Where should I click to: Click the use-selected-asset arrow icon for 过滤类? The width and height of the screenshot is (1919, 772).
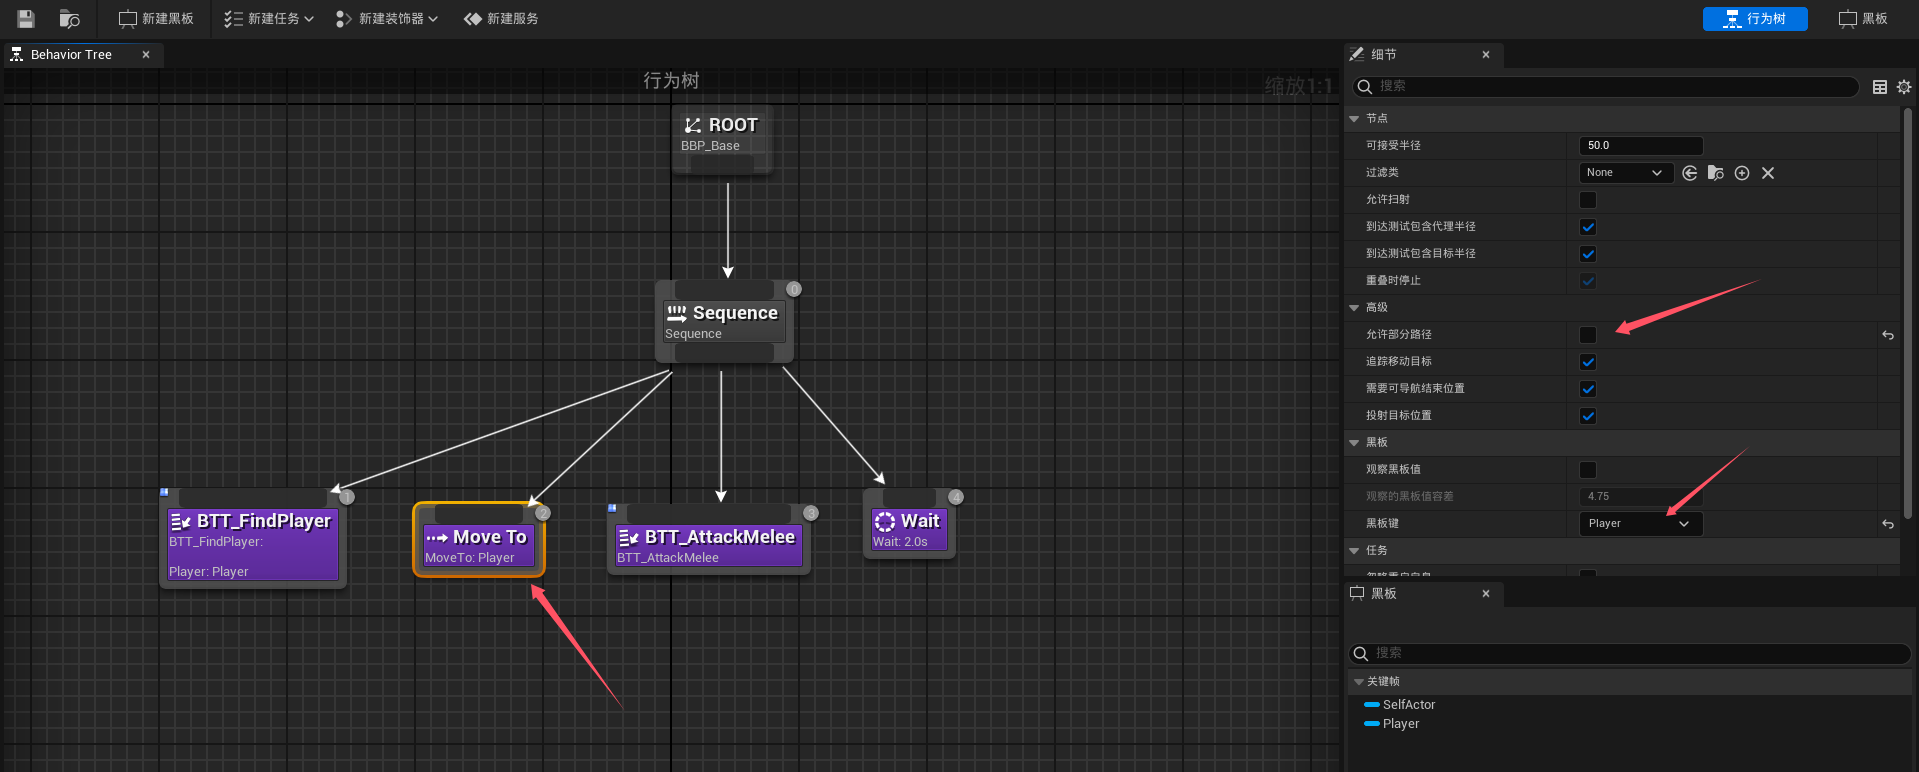[1690, 173]
